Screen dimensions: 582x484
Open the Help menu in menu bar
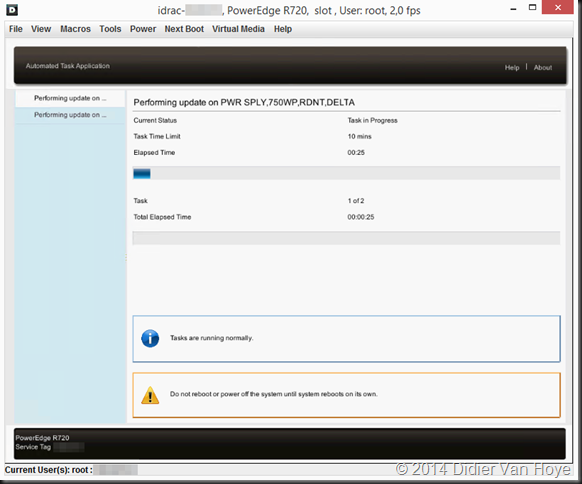tap(283, 29)
